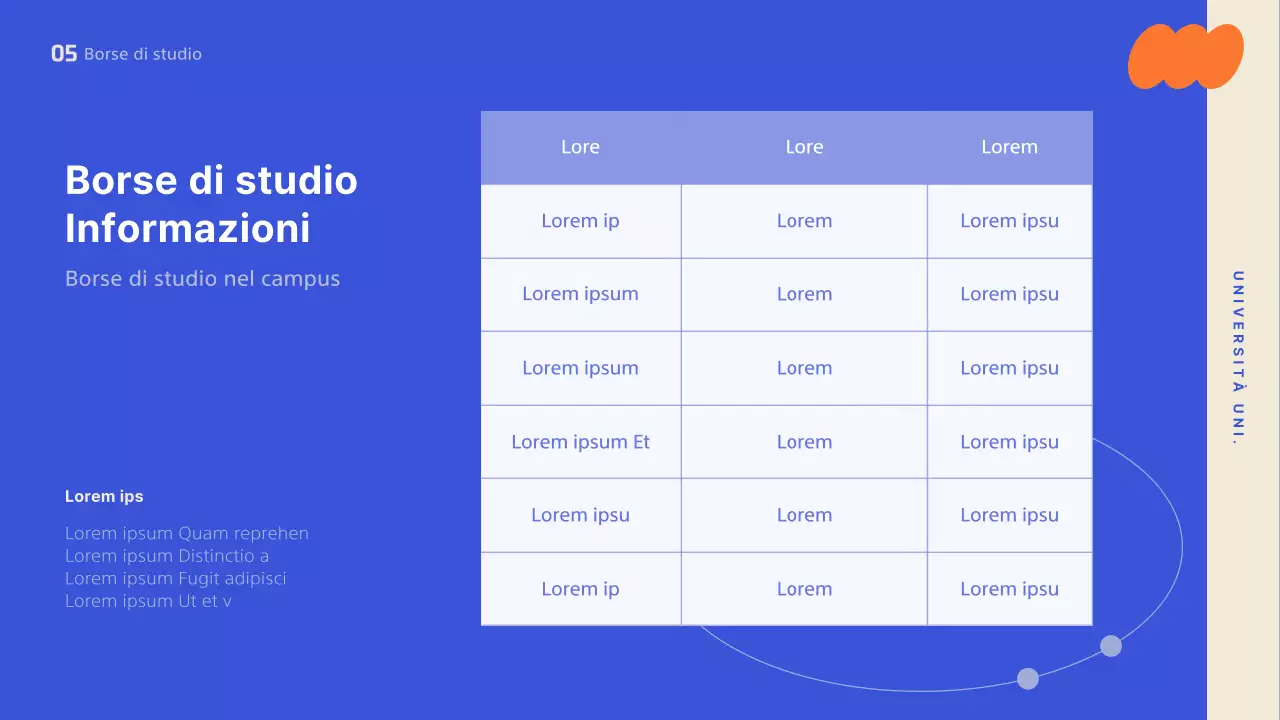Click the 'Lorem ipsum Et' table cell
This screenshot has height=720, width=1280.
click(x=580, y=442)
